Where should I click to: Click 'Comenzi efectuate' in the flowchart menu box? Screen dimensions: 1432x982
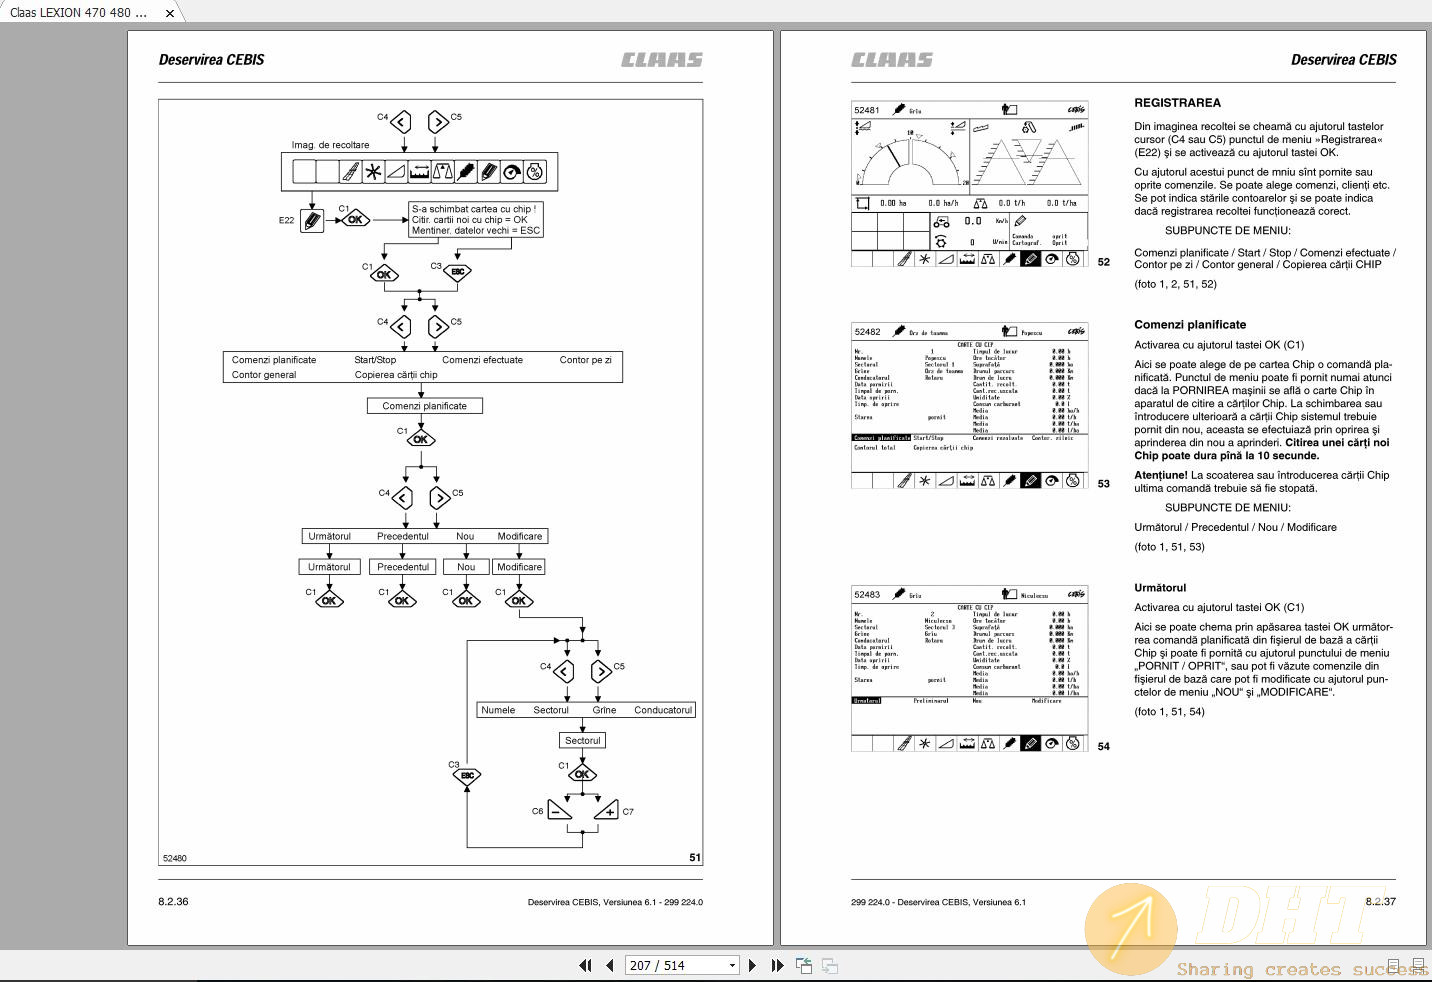click(x=482, y=360)
